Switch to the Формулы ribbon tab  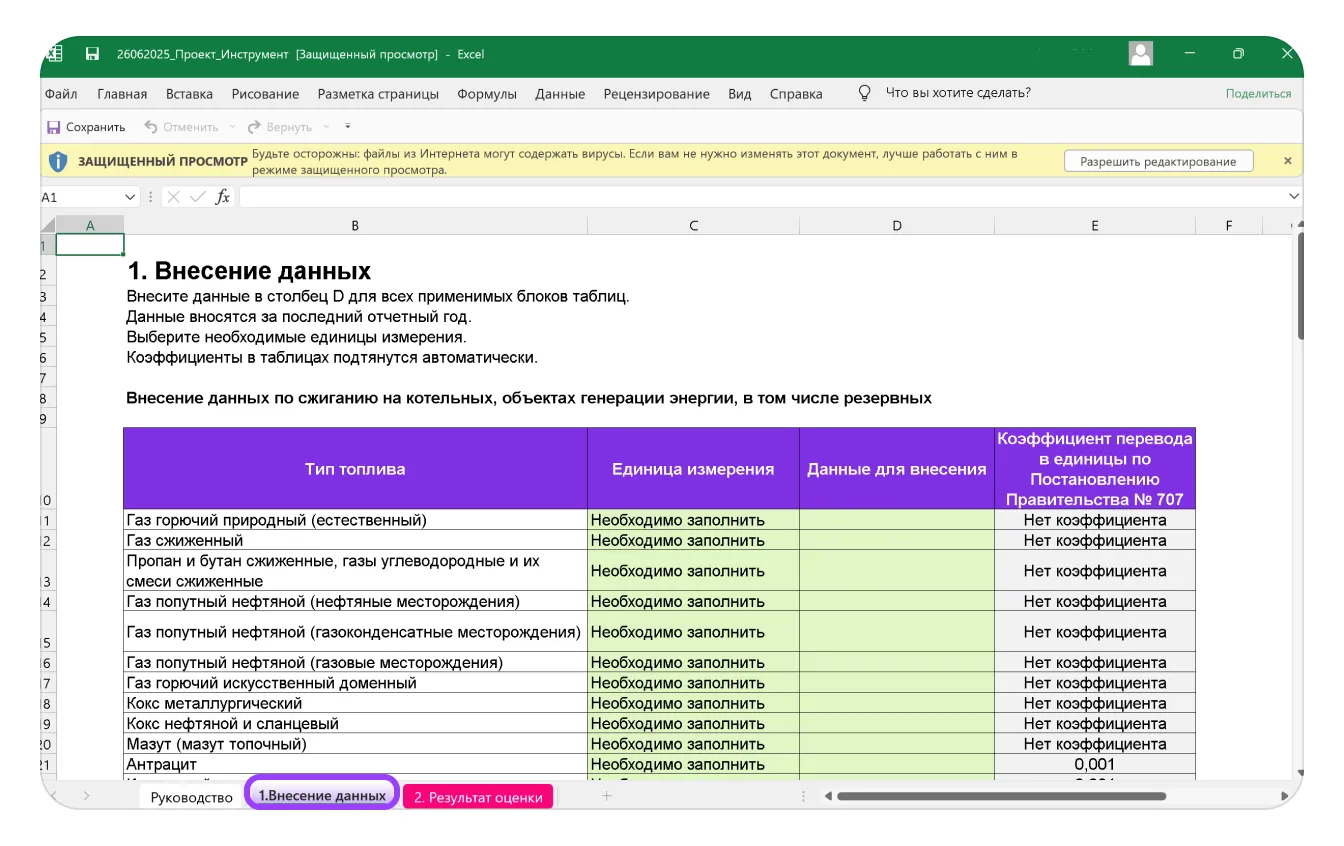(x=487, y=94)
